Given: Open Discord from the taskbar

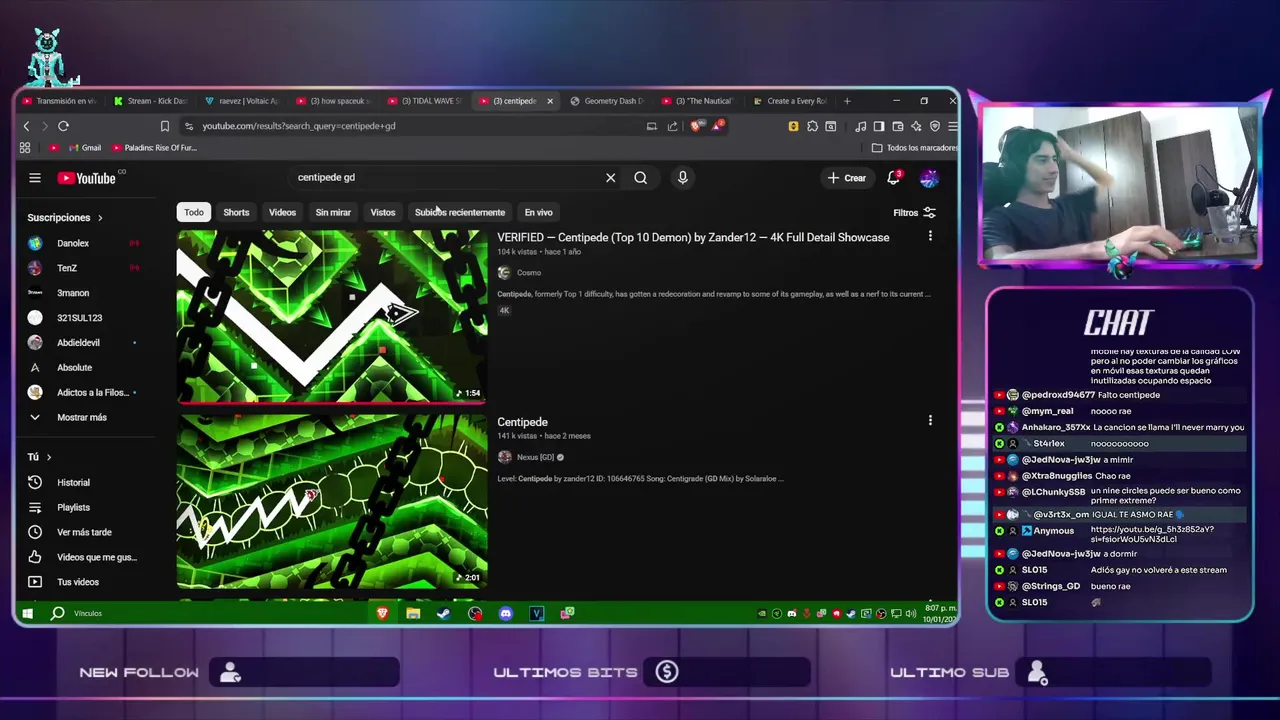Looking at the screenshot, I should coord(506,613).
